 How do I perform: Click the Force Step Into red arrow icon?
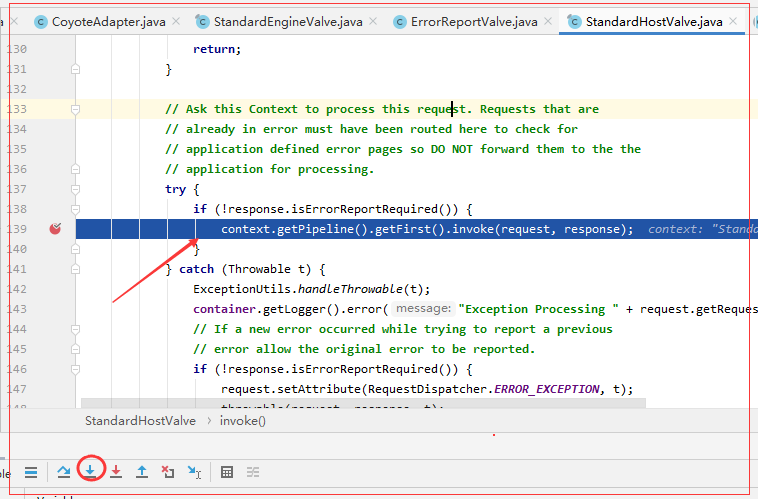[116, 471]
